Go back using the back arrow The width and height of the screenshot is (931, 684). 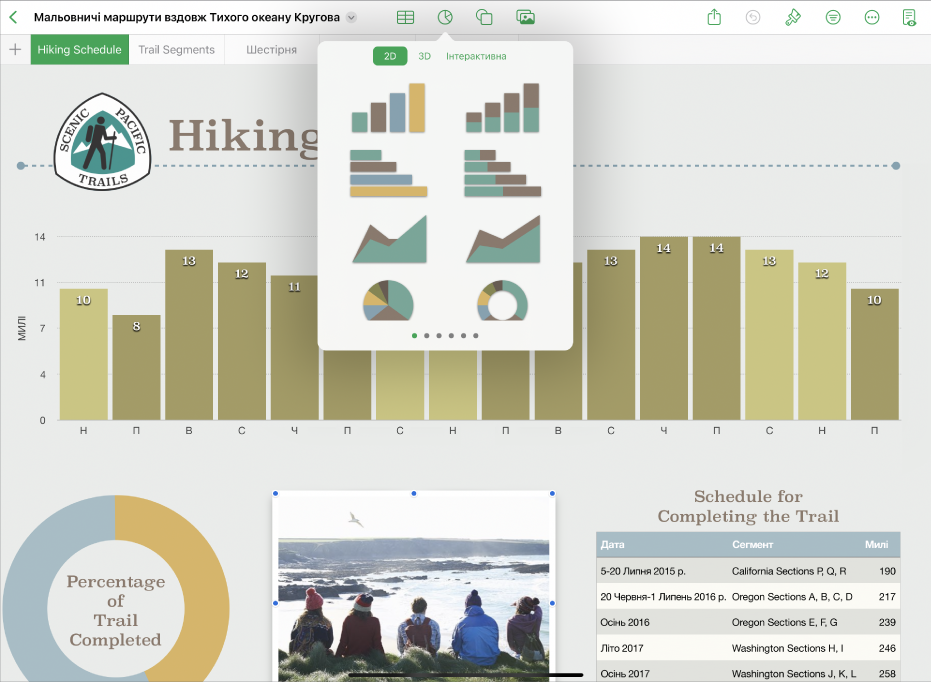coord(13,17)
